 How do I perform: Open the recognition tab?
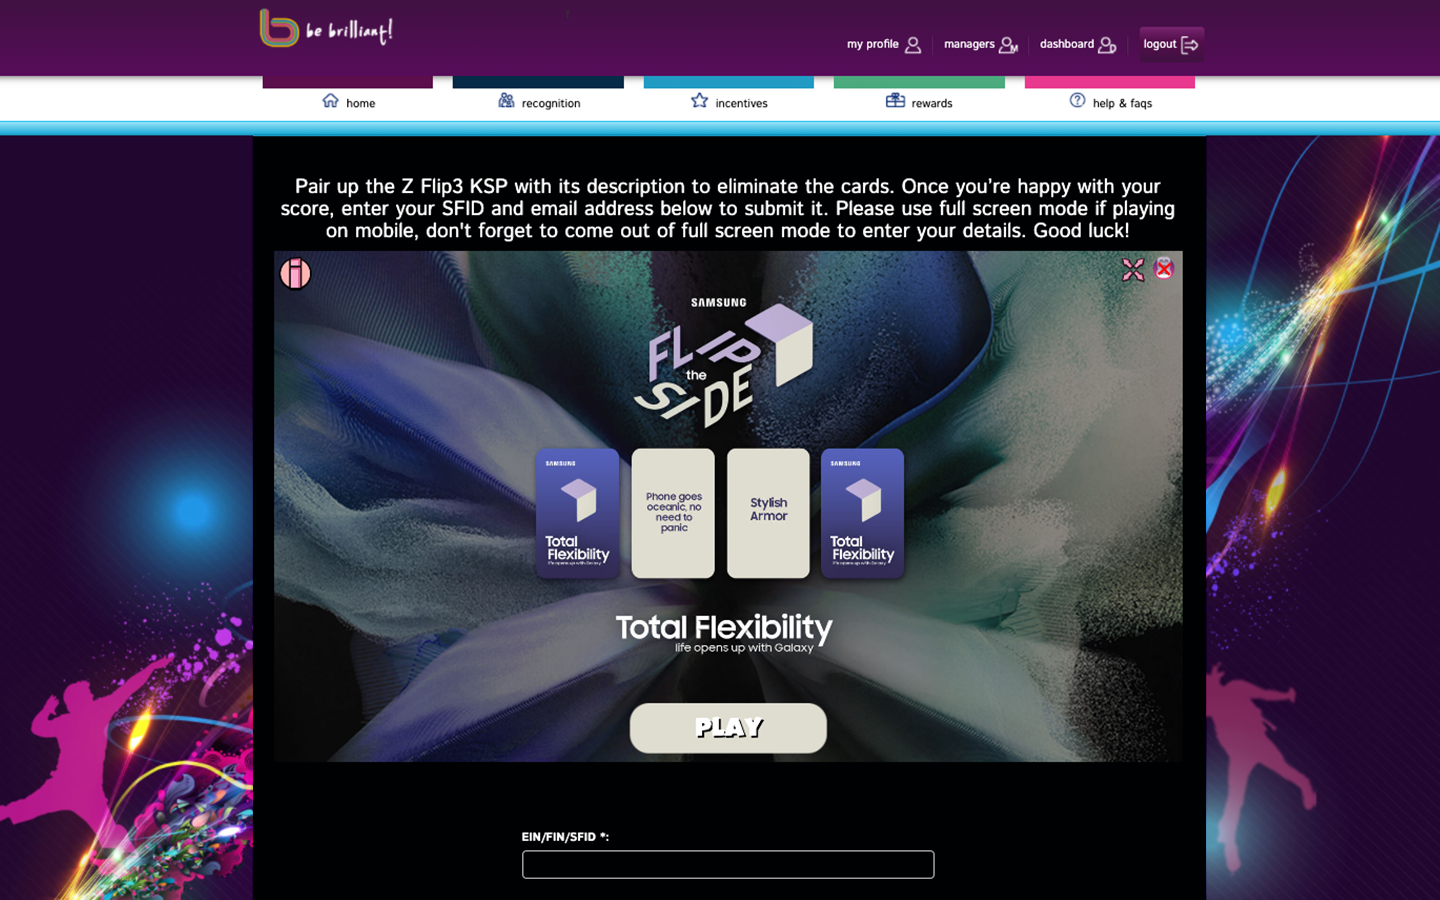tap(538, 101)
